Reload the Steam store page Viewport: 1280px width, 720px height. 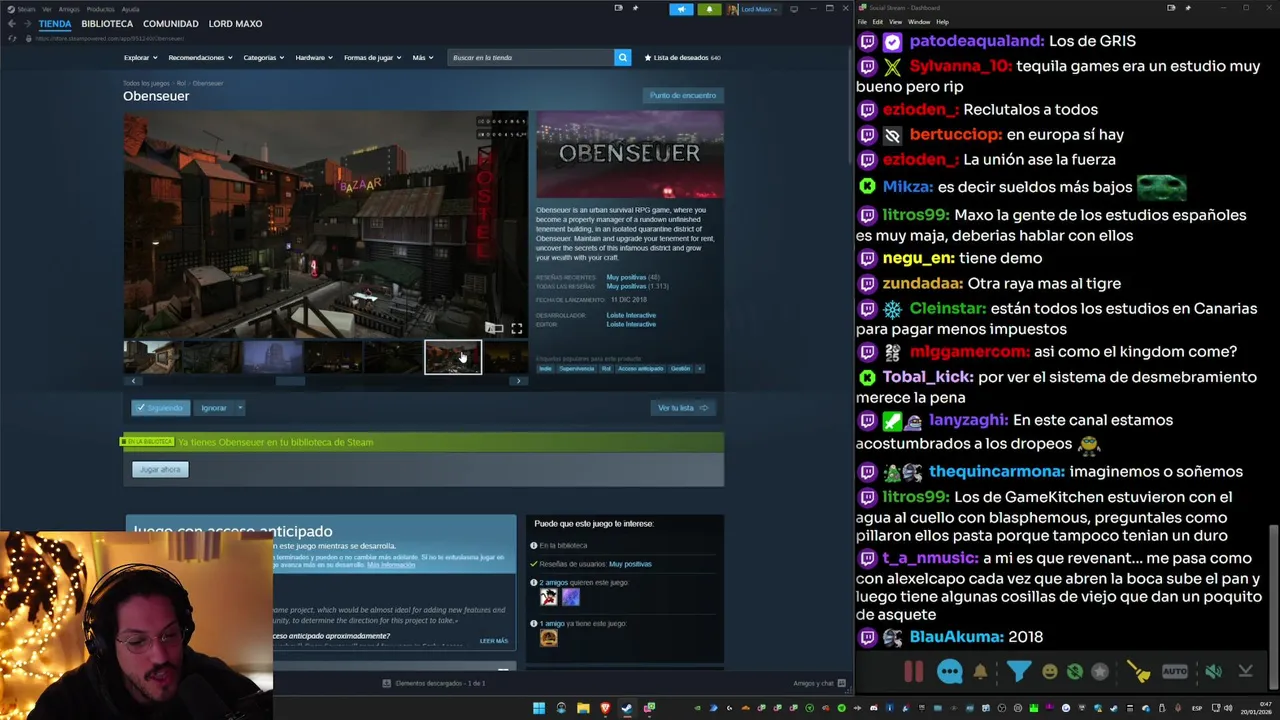coord(11,38)
